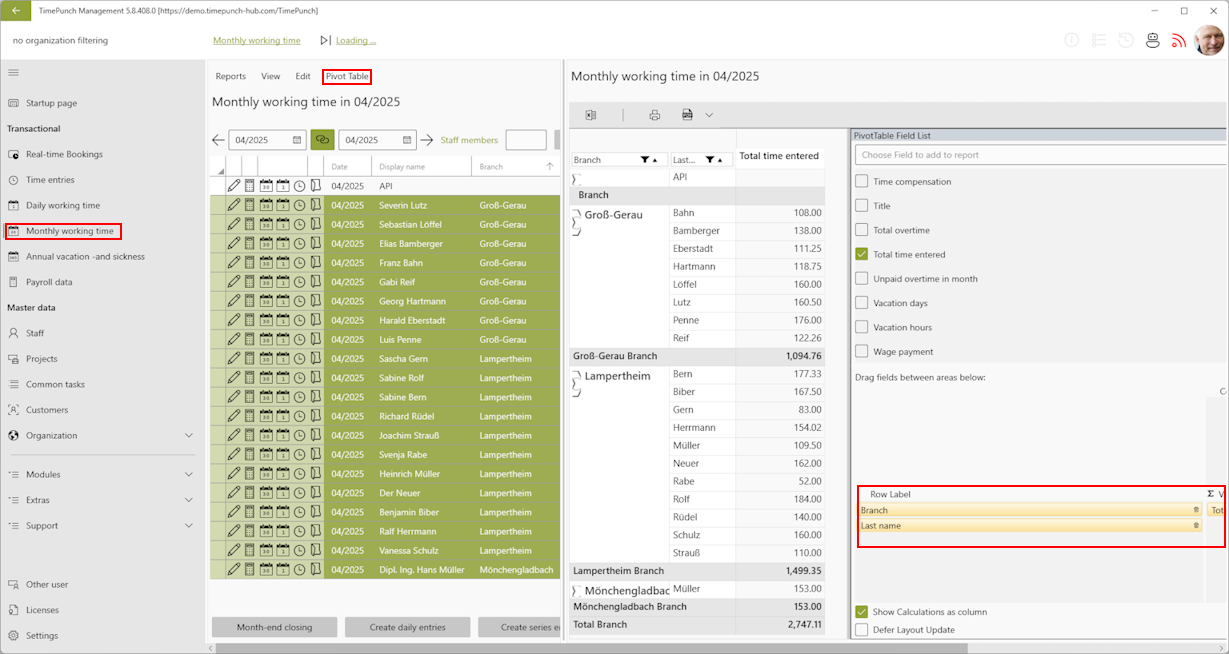This screenshot has height=654, width=1229.
Task: Open the info icon in header
Action: coord(1072,40)
